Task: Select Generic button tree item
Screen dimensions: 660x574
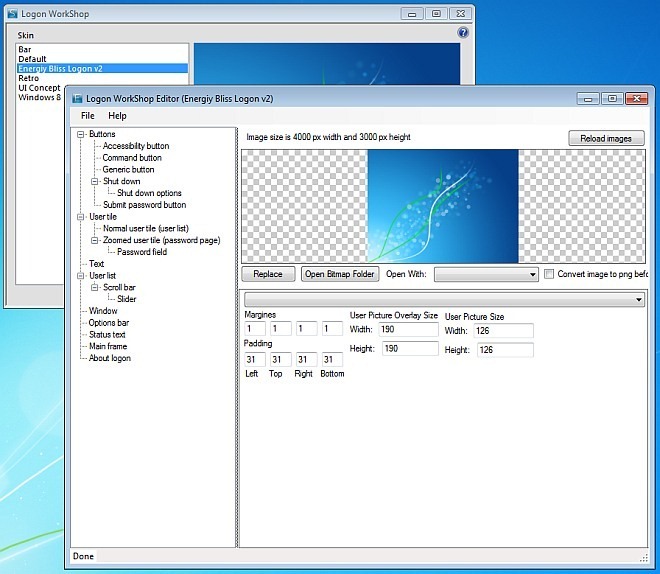Action: click(128, 170)
